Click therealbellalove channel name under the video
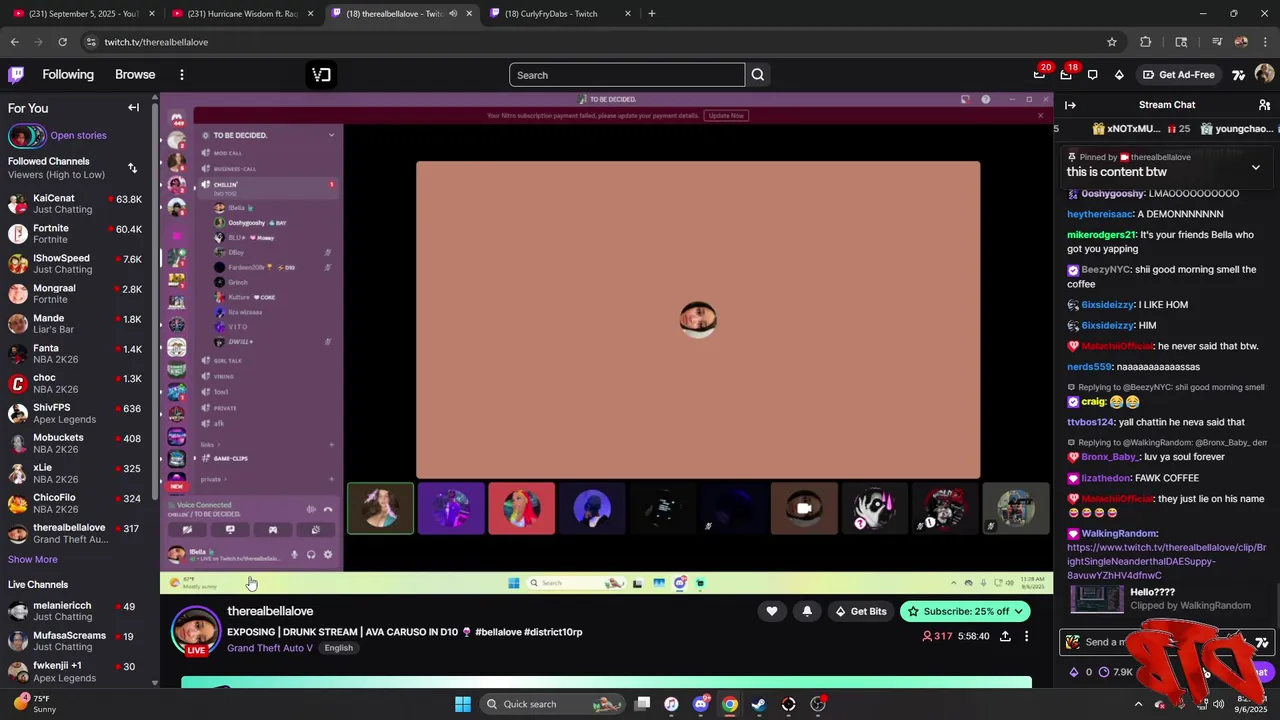The width and height of the screenshot is (1280, 720). [x=270, y=611]
